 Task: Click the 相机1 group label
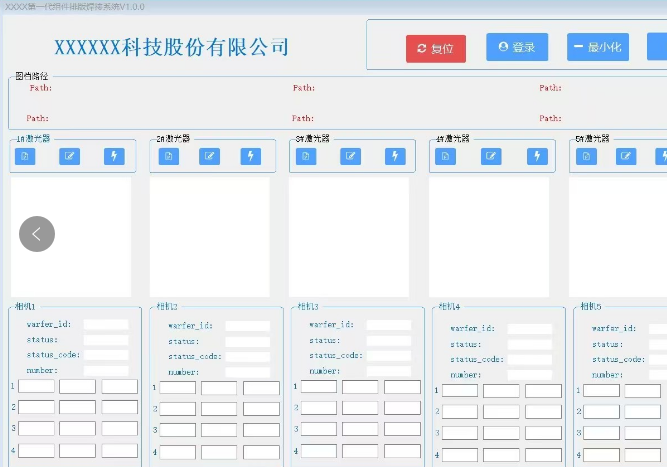[25, 306]
